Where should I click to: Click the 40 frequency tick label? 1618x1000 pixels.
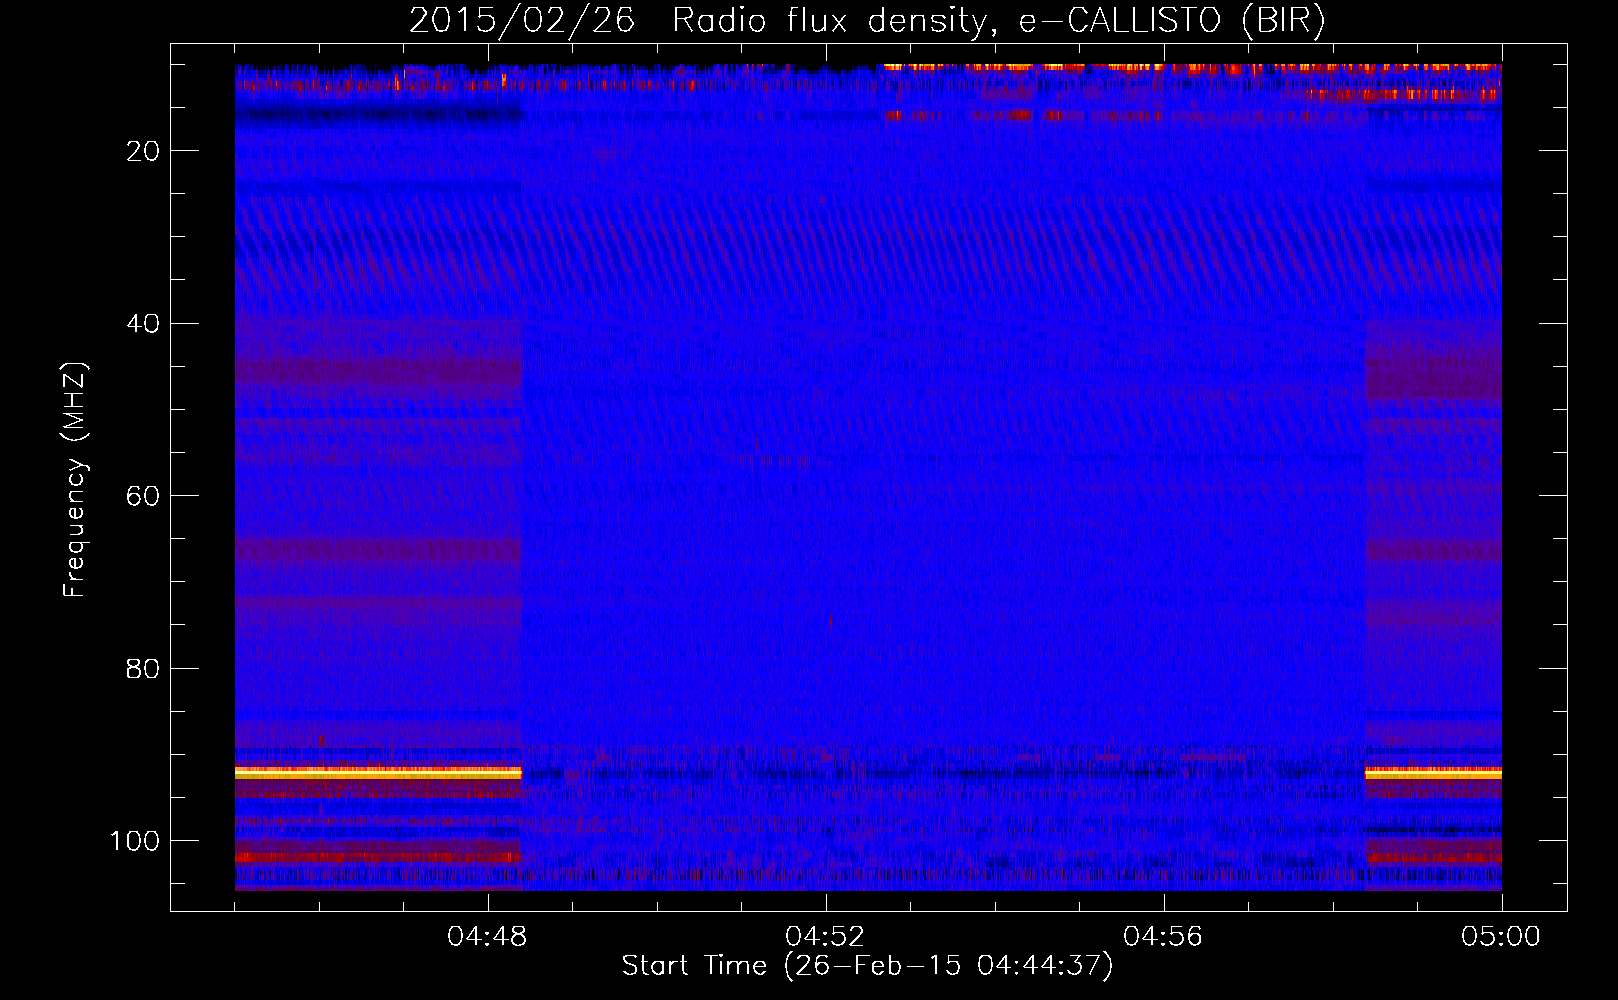[x=144, y=324]
